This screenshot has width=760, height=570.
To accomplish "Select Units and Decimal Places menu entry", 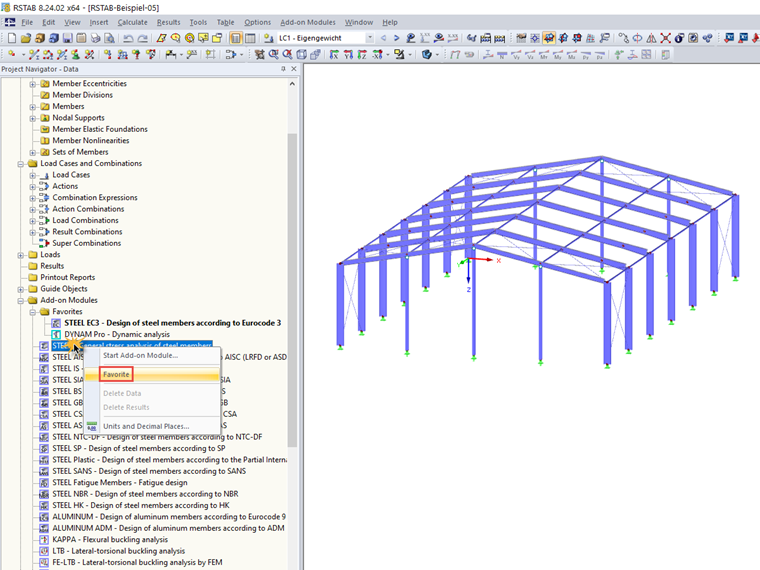I will 146,427.
